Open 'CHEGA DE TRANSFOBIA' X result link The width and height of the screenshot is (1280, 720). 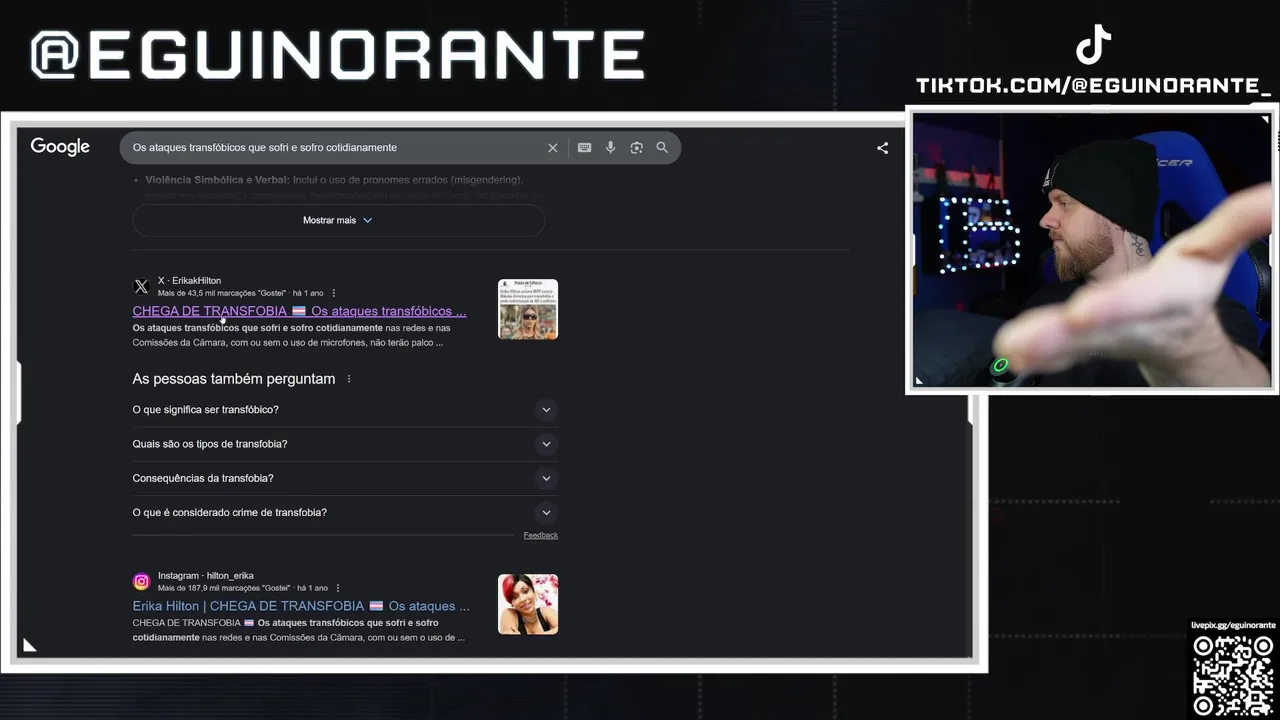click(299, 311)
